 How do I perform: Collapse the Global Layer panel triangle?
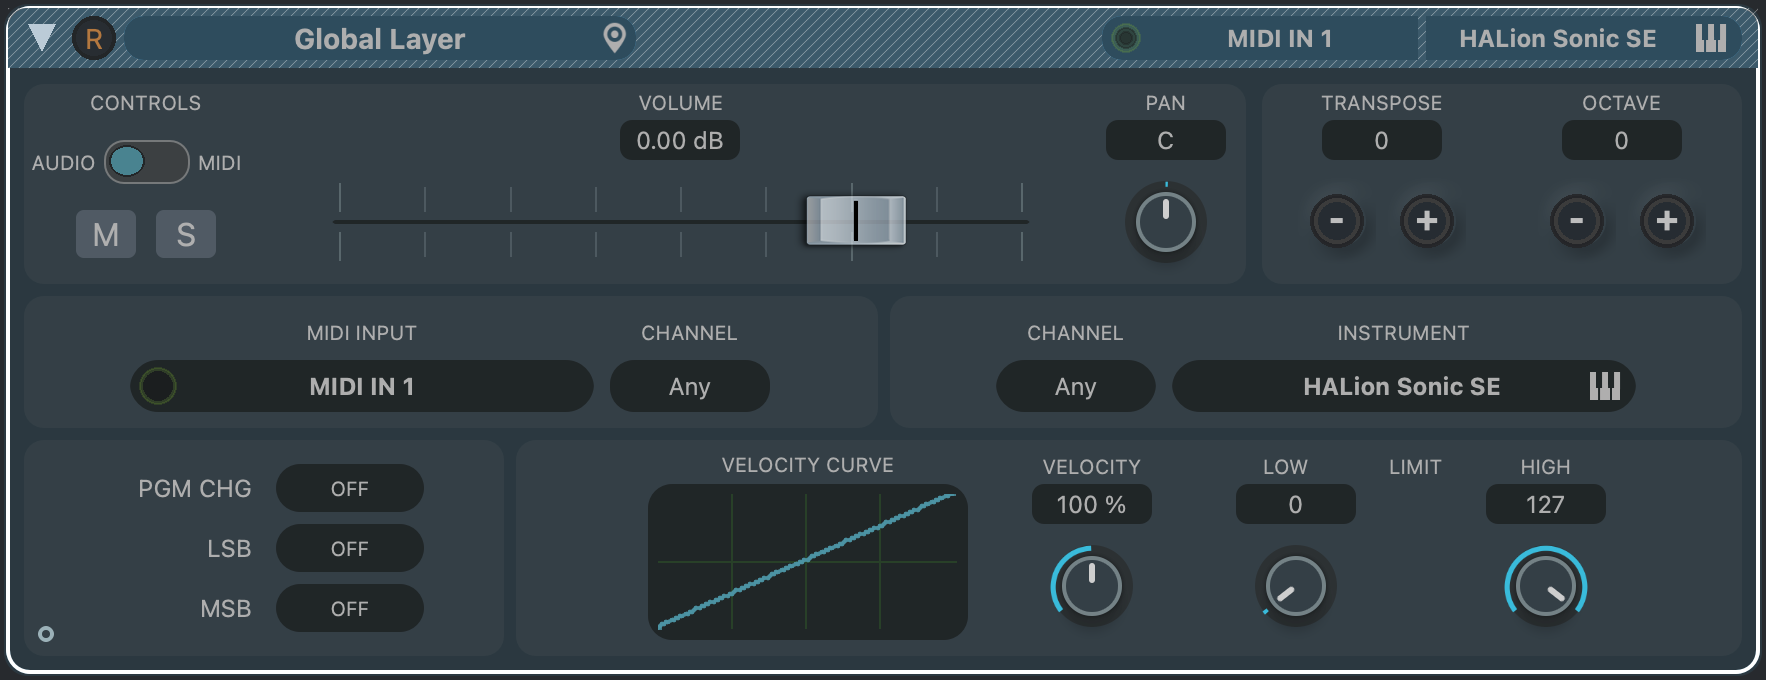(42, 38)
